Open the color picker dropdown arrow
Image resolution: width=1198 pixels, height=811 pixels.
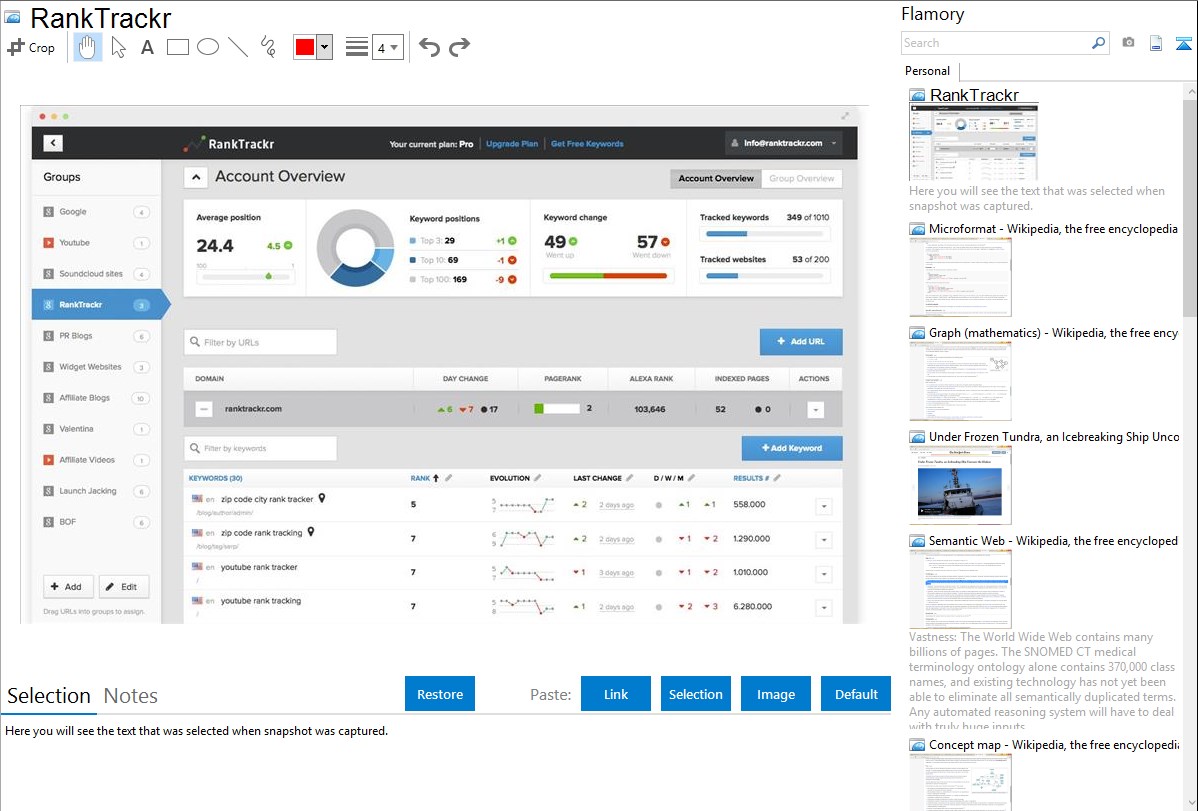pyautogui.click(x=325, y=47)
